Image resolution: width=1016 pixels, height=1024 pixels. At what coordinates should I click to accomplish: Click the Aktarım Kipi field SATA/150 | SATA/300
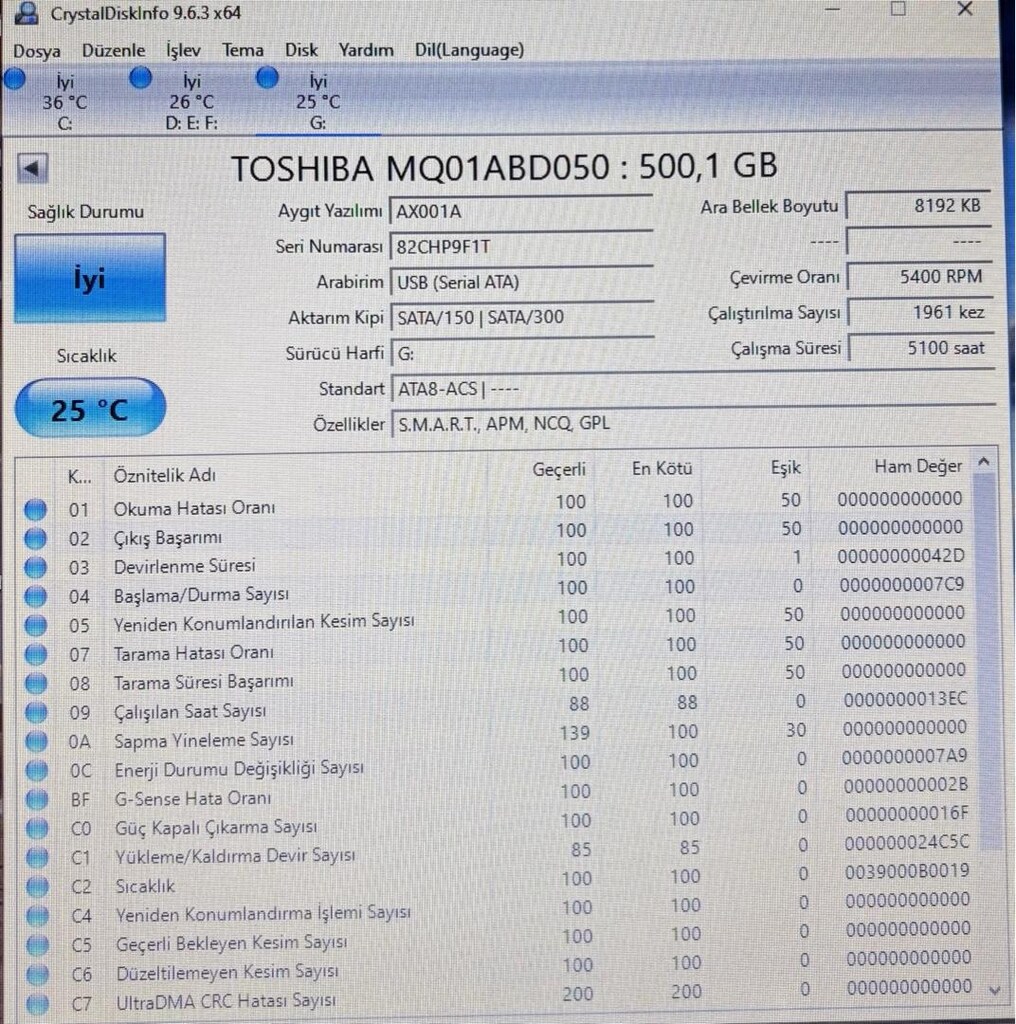[x=522, y=317]
